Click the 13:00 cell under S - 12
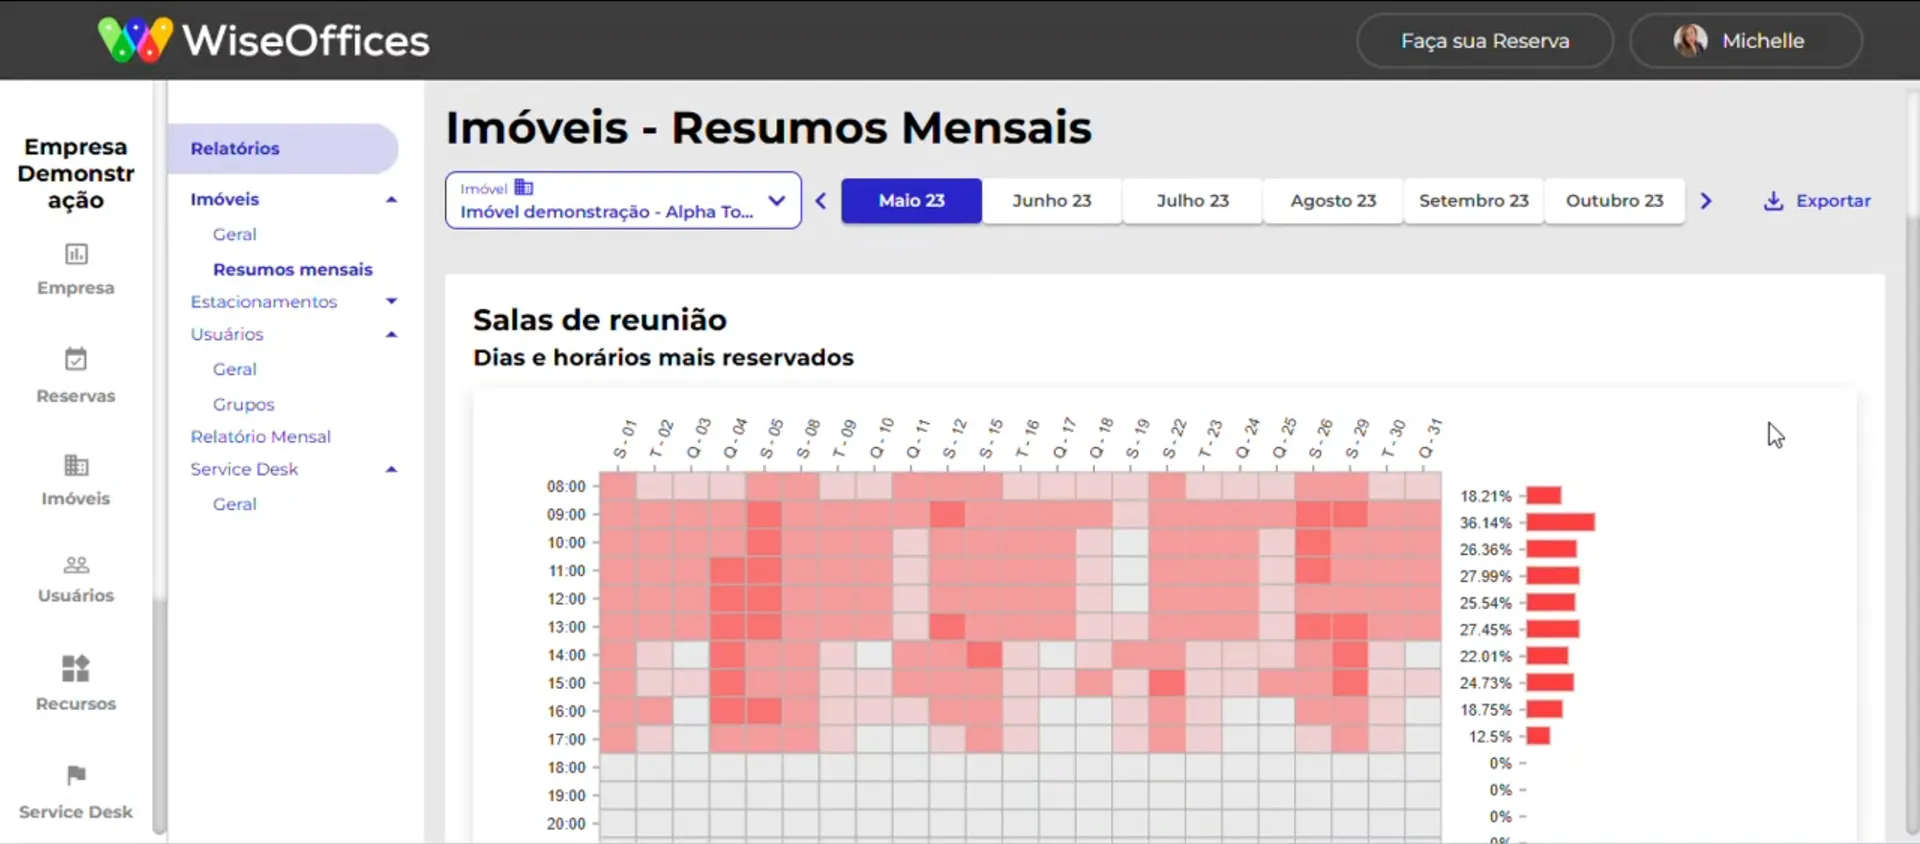 [x=947, y=627]
